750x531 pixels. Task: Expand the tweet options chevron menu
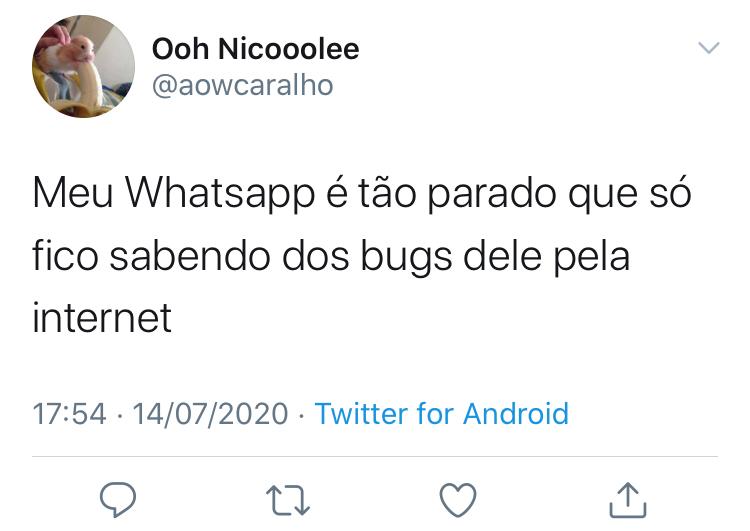point(708,47)
